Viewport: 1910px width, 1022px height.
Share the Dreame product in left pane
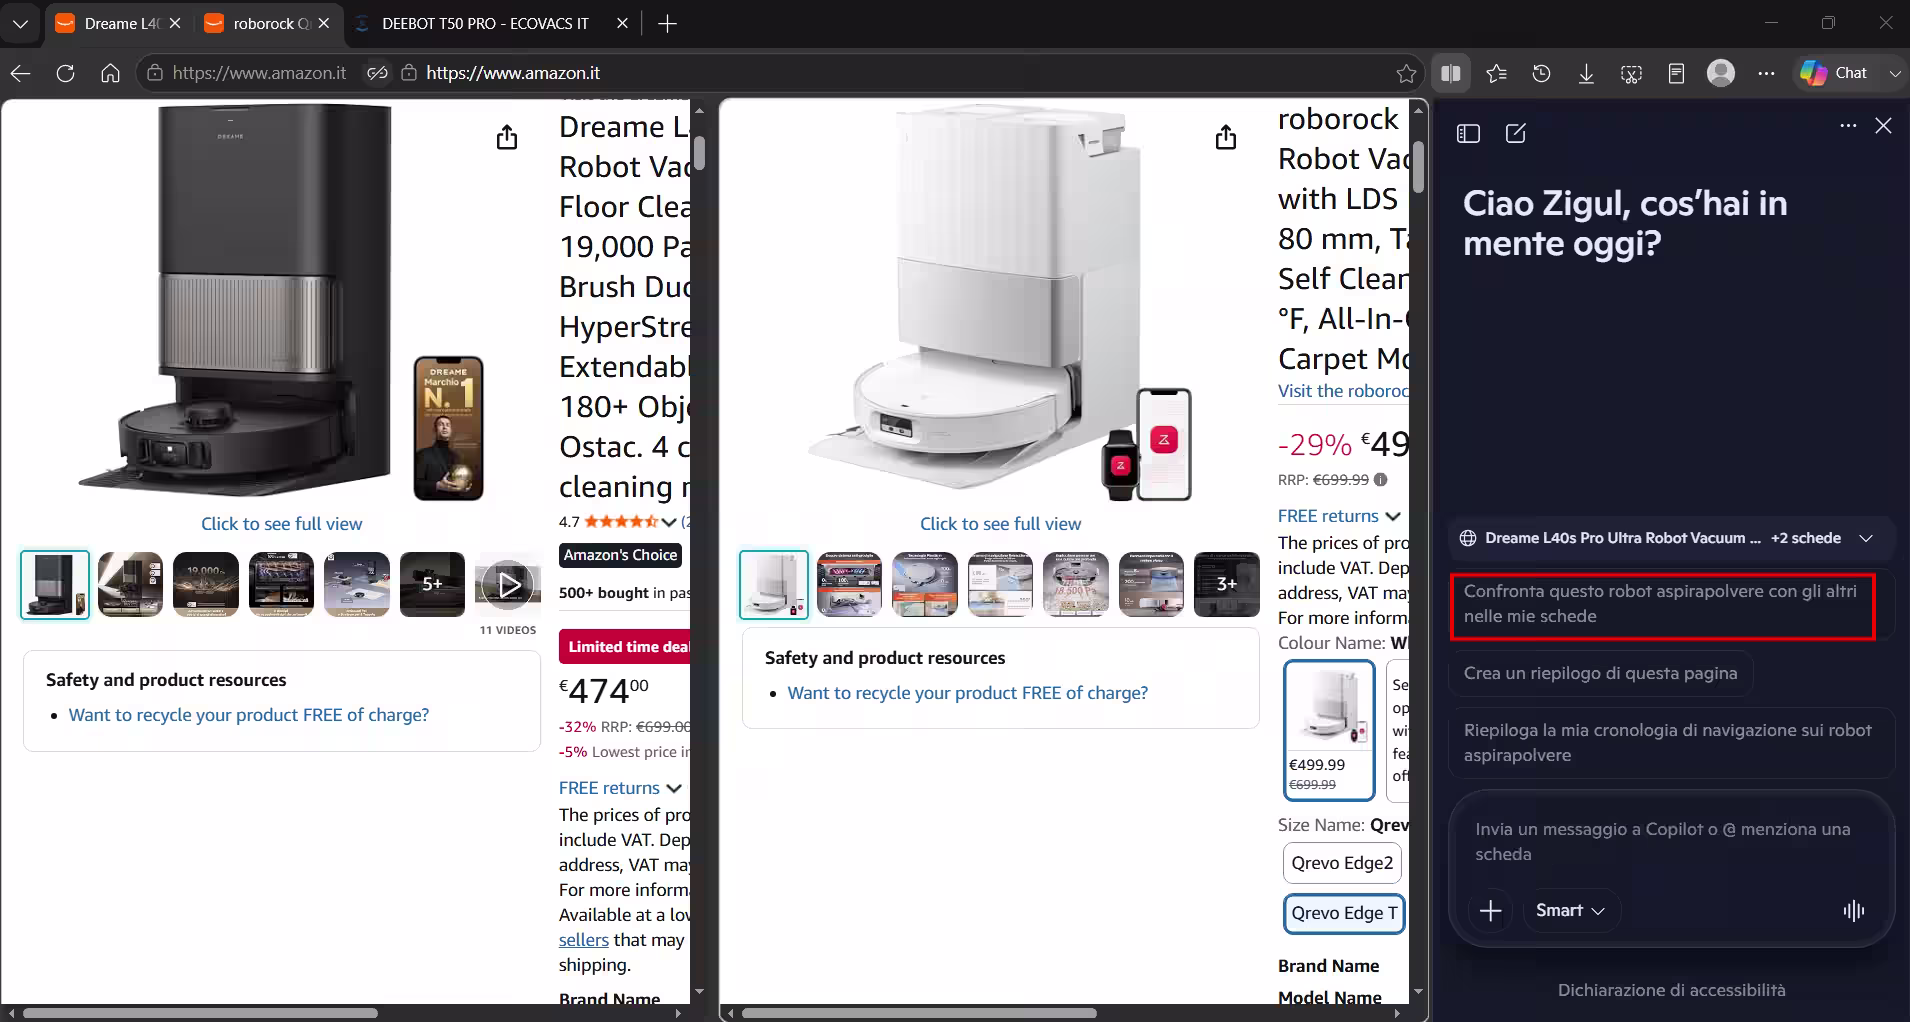[507, 137]
